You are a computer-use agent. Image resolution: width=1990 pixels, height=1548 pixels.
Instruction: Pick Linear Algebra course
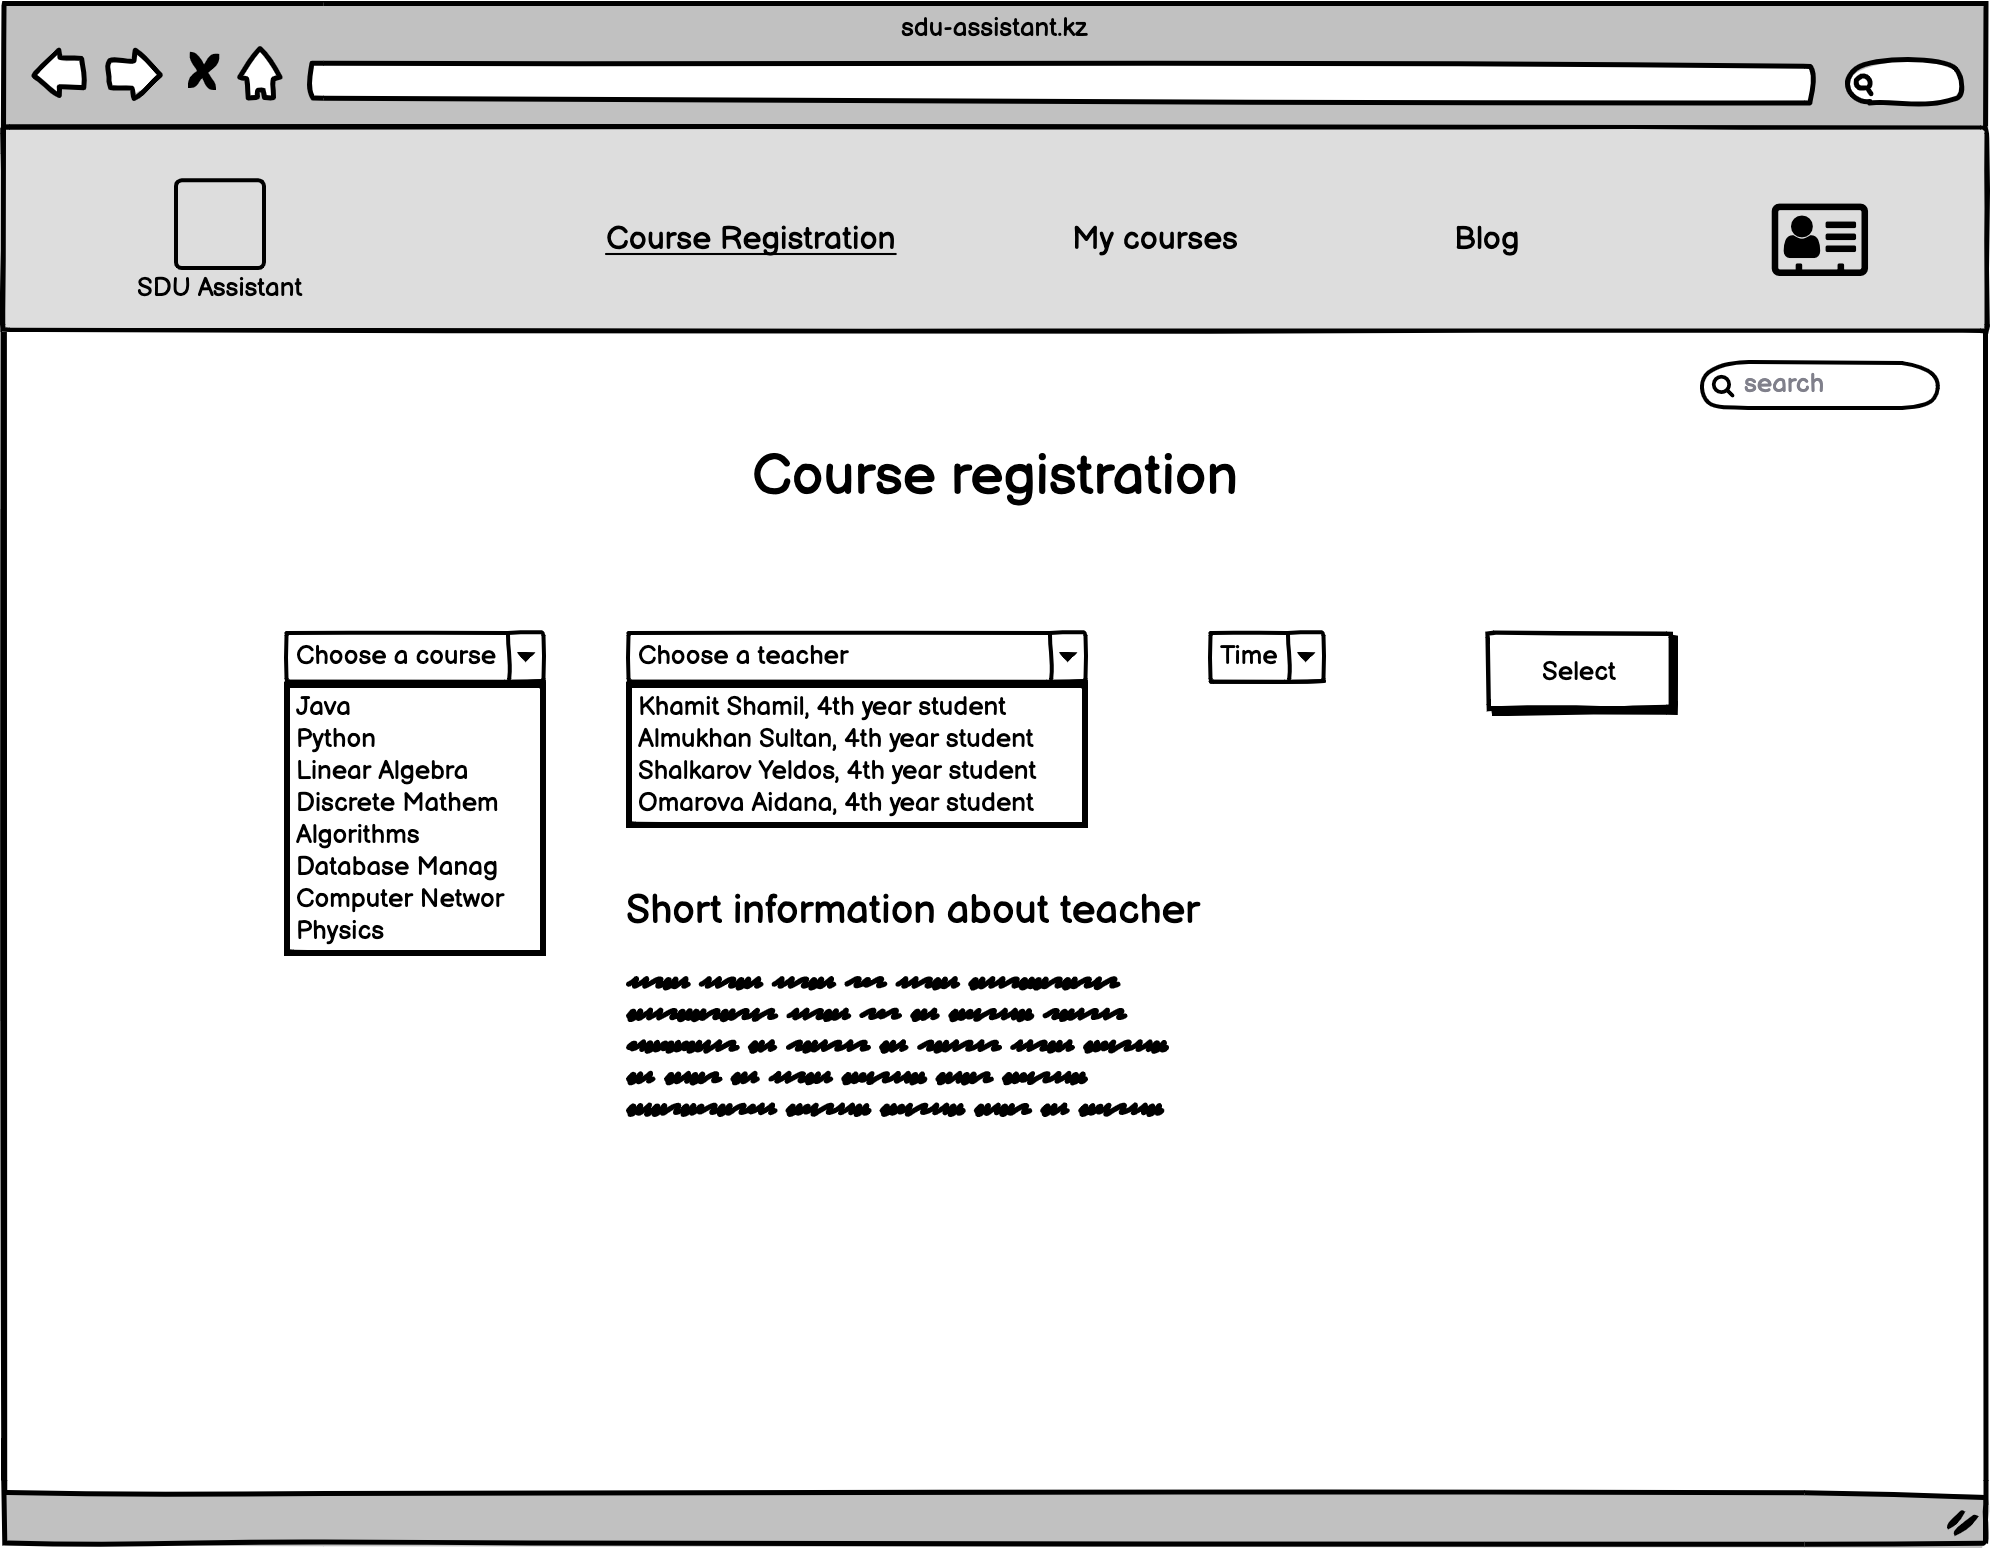click(x=415, y=770)
